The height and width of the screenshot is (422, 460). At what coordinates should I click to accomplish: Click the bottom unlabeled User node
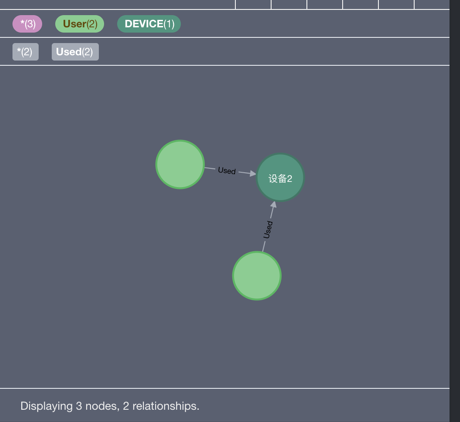[x=257, y=276]
